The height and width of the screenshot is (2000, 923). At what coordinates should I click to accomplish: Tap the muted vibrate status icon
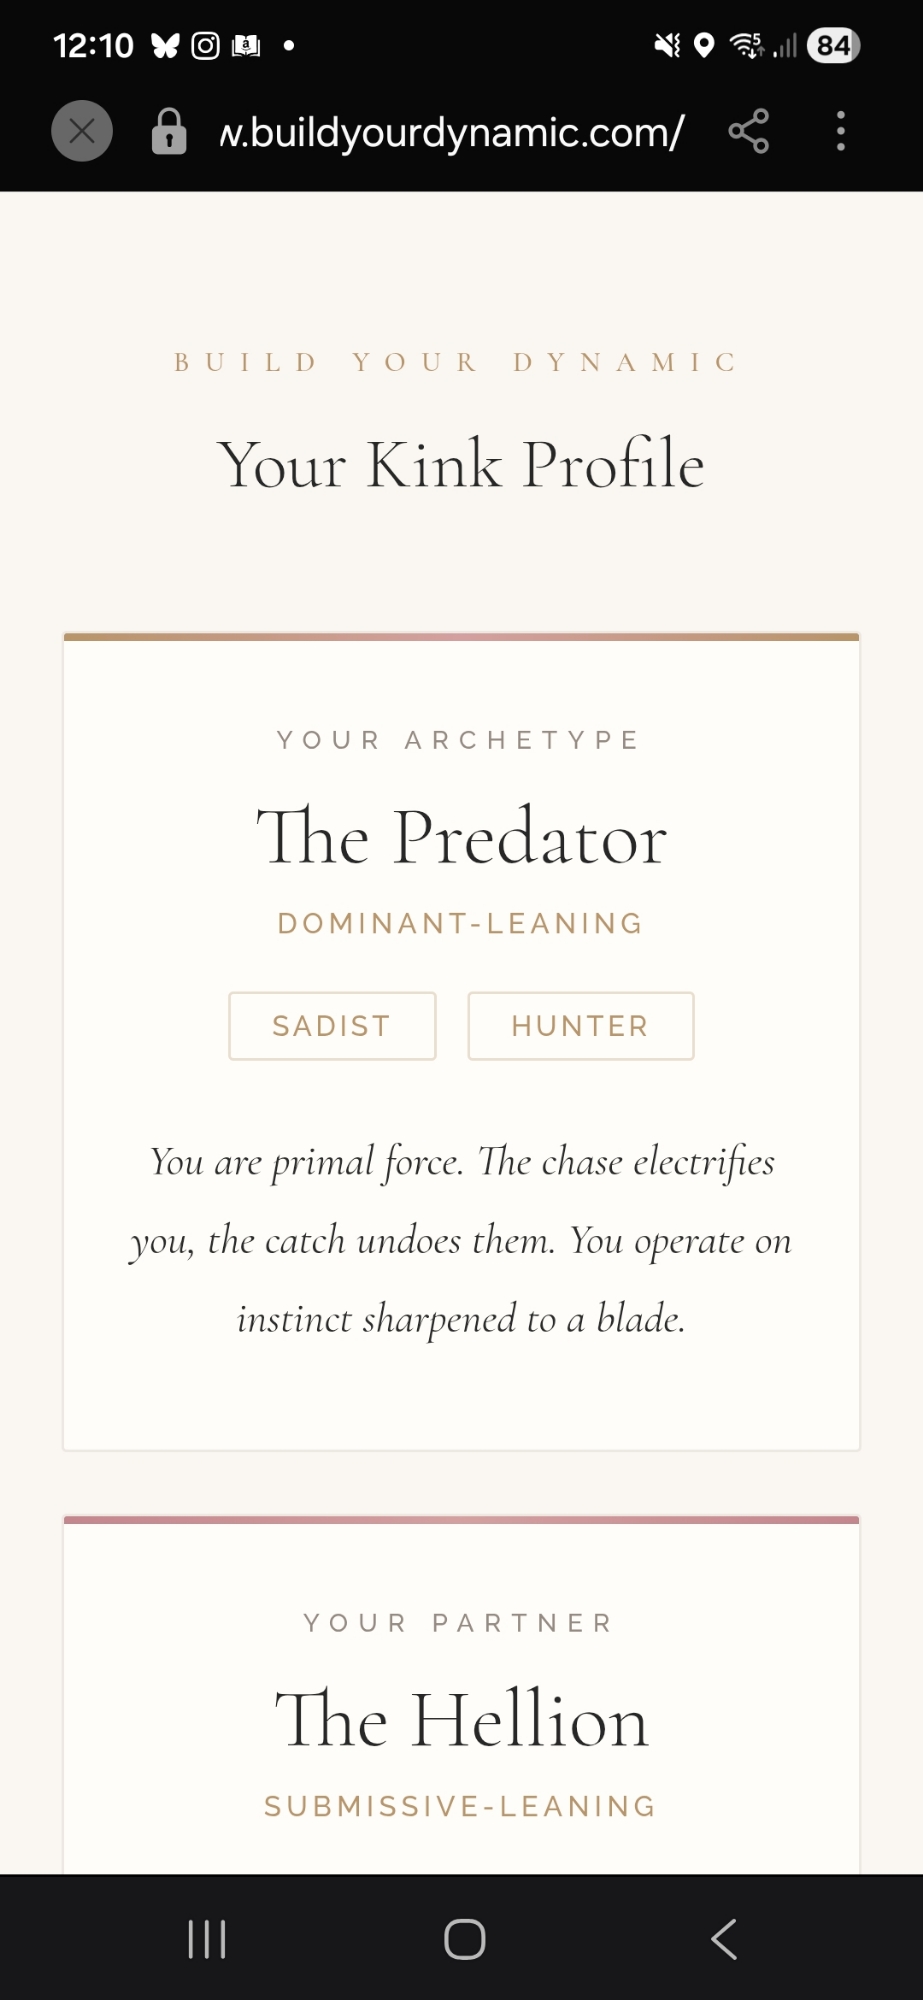667,46
